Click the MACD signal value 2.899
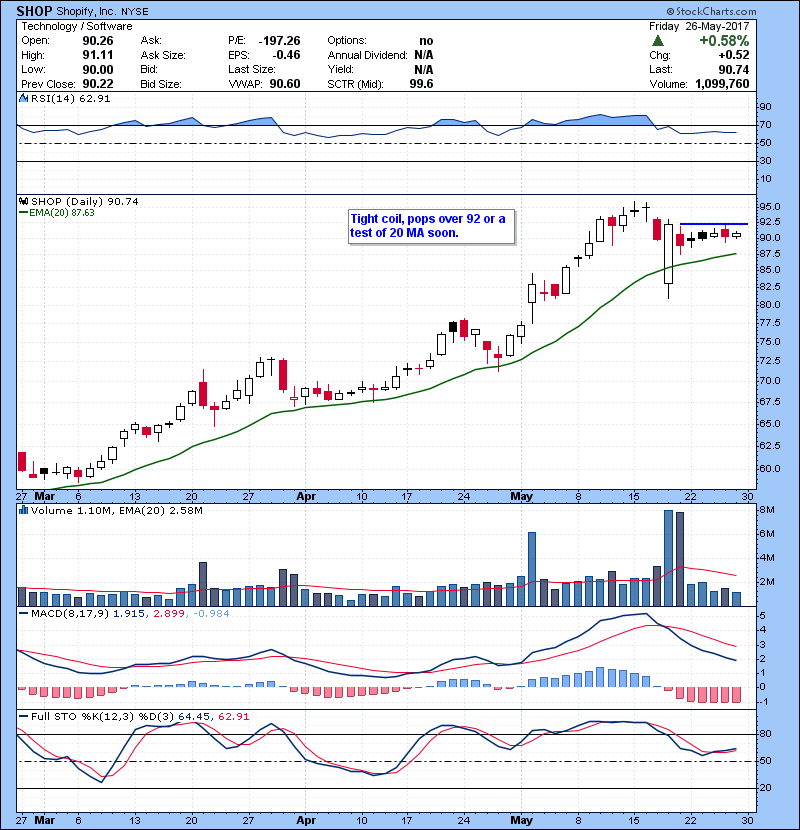800x830 pixels. [169, 614]
